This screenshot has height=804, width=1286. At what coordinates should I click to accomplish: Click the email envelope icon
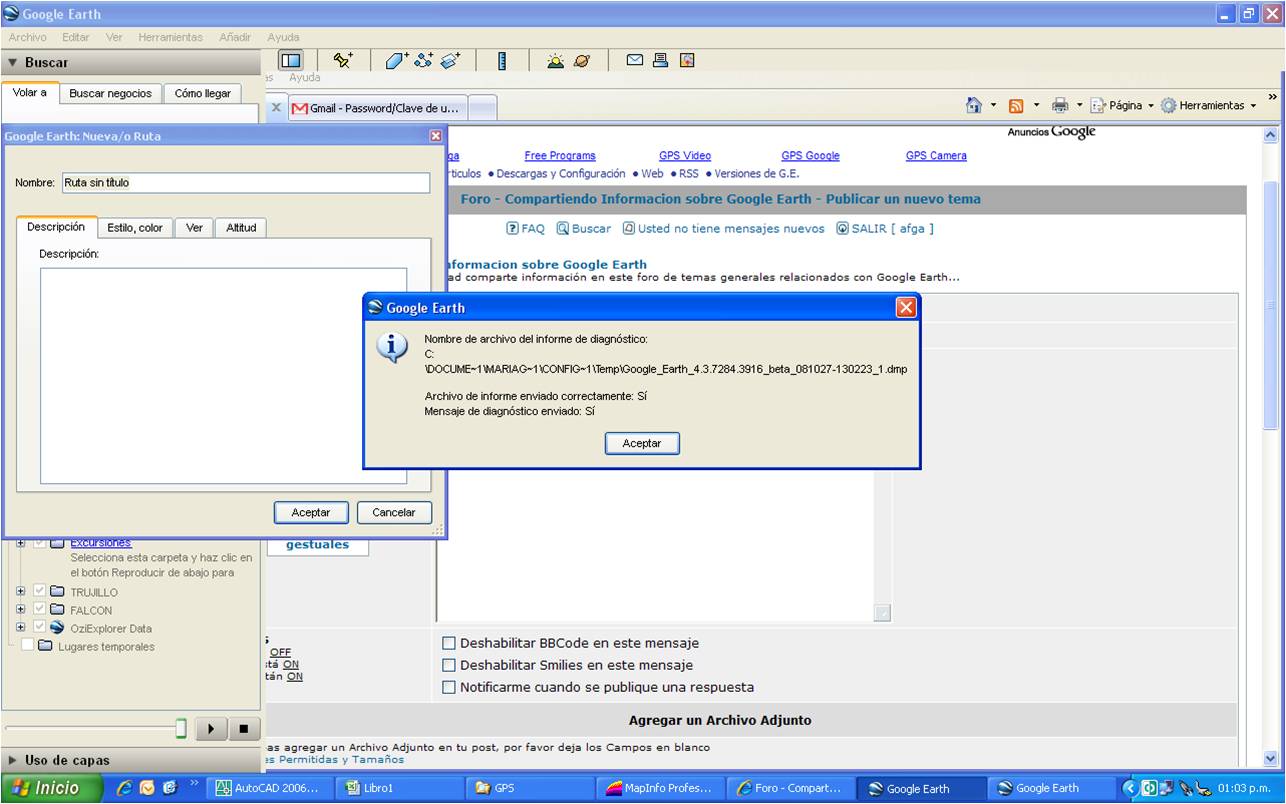pyautogui.click(x=634, y=60)
